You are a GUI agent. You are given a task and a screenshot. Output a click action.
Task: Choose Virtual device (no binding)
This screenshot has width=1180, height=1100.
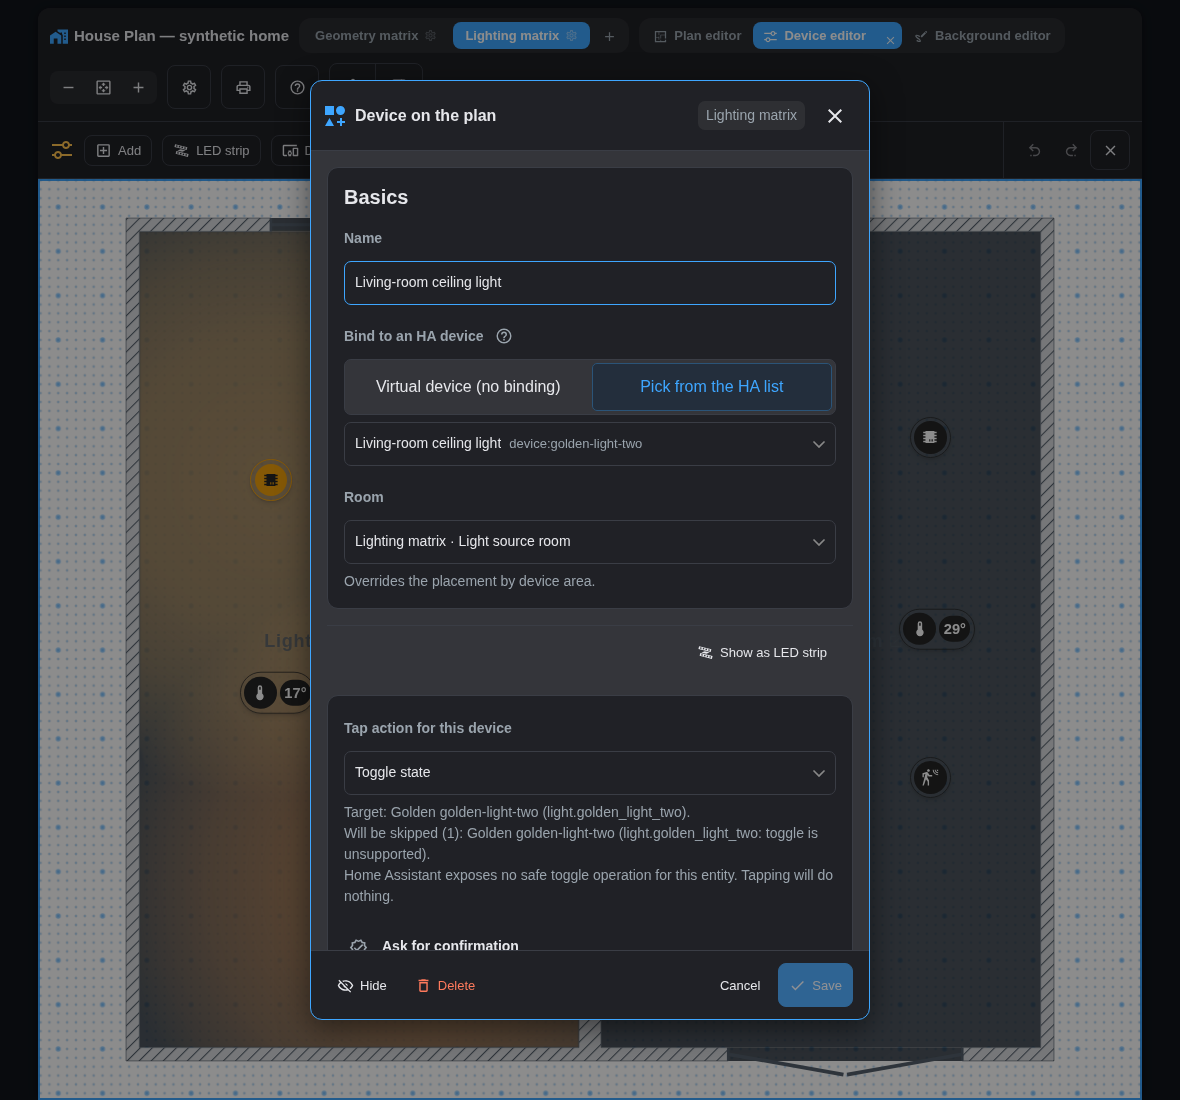point(468,387)
